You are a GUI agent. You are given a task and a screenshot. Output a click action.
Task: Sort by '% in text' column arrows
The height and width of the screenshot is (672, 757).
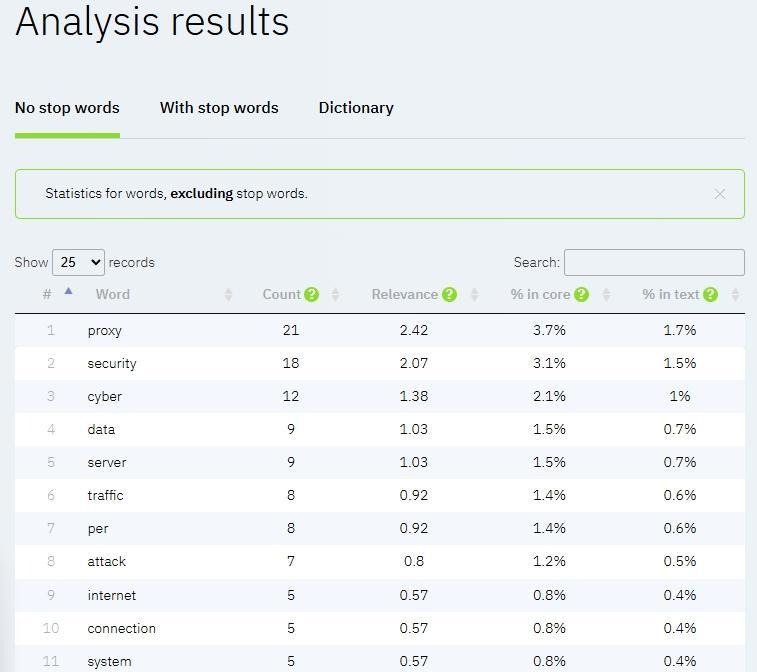[x=735, y=294]
